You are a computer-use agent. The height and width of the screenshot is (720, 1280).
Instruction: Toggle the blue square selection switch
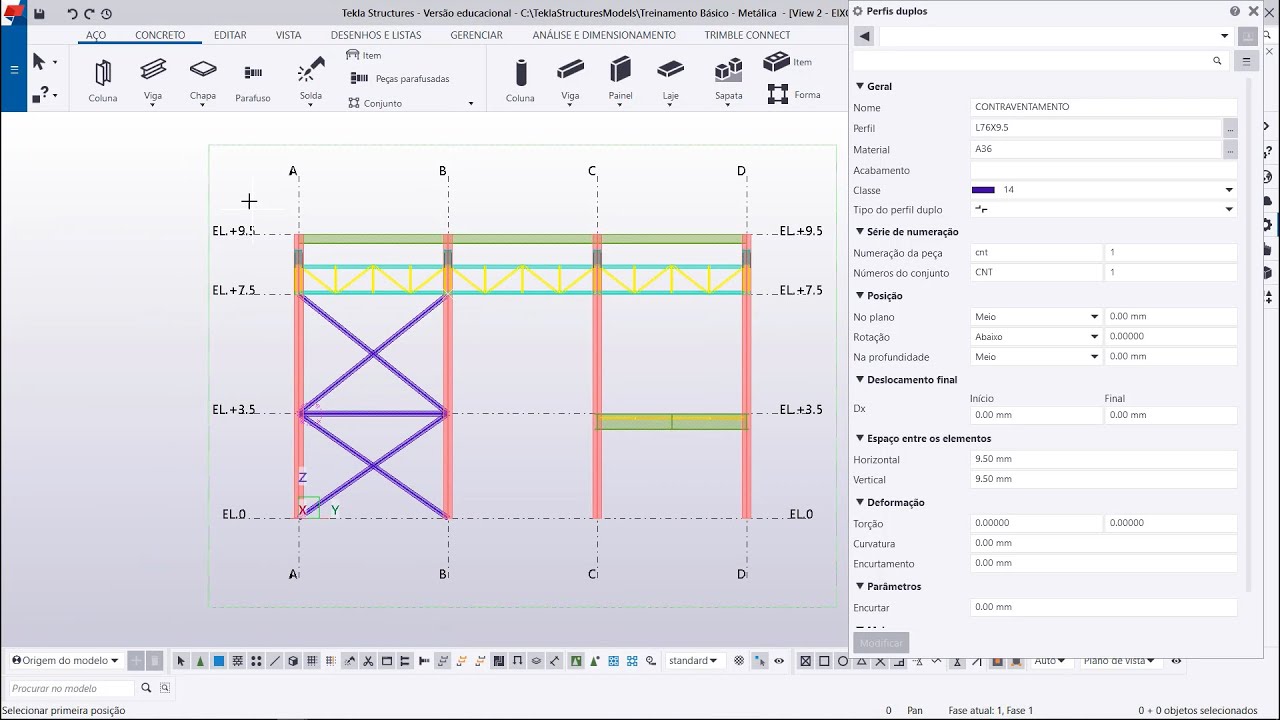click(218, 661)
